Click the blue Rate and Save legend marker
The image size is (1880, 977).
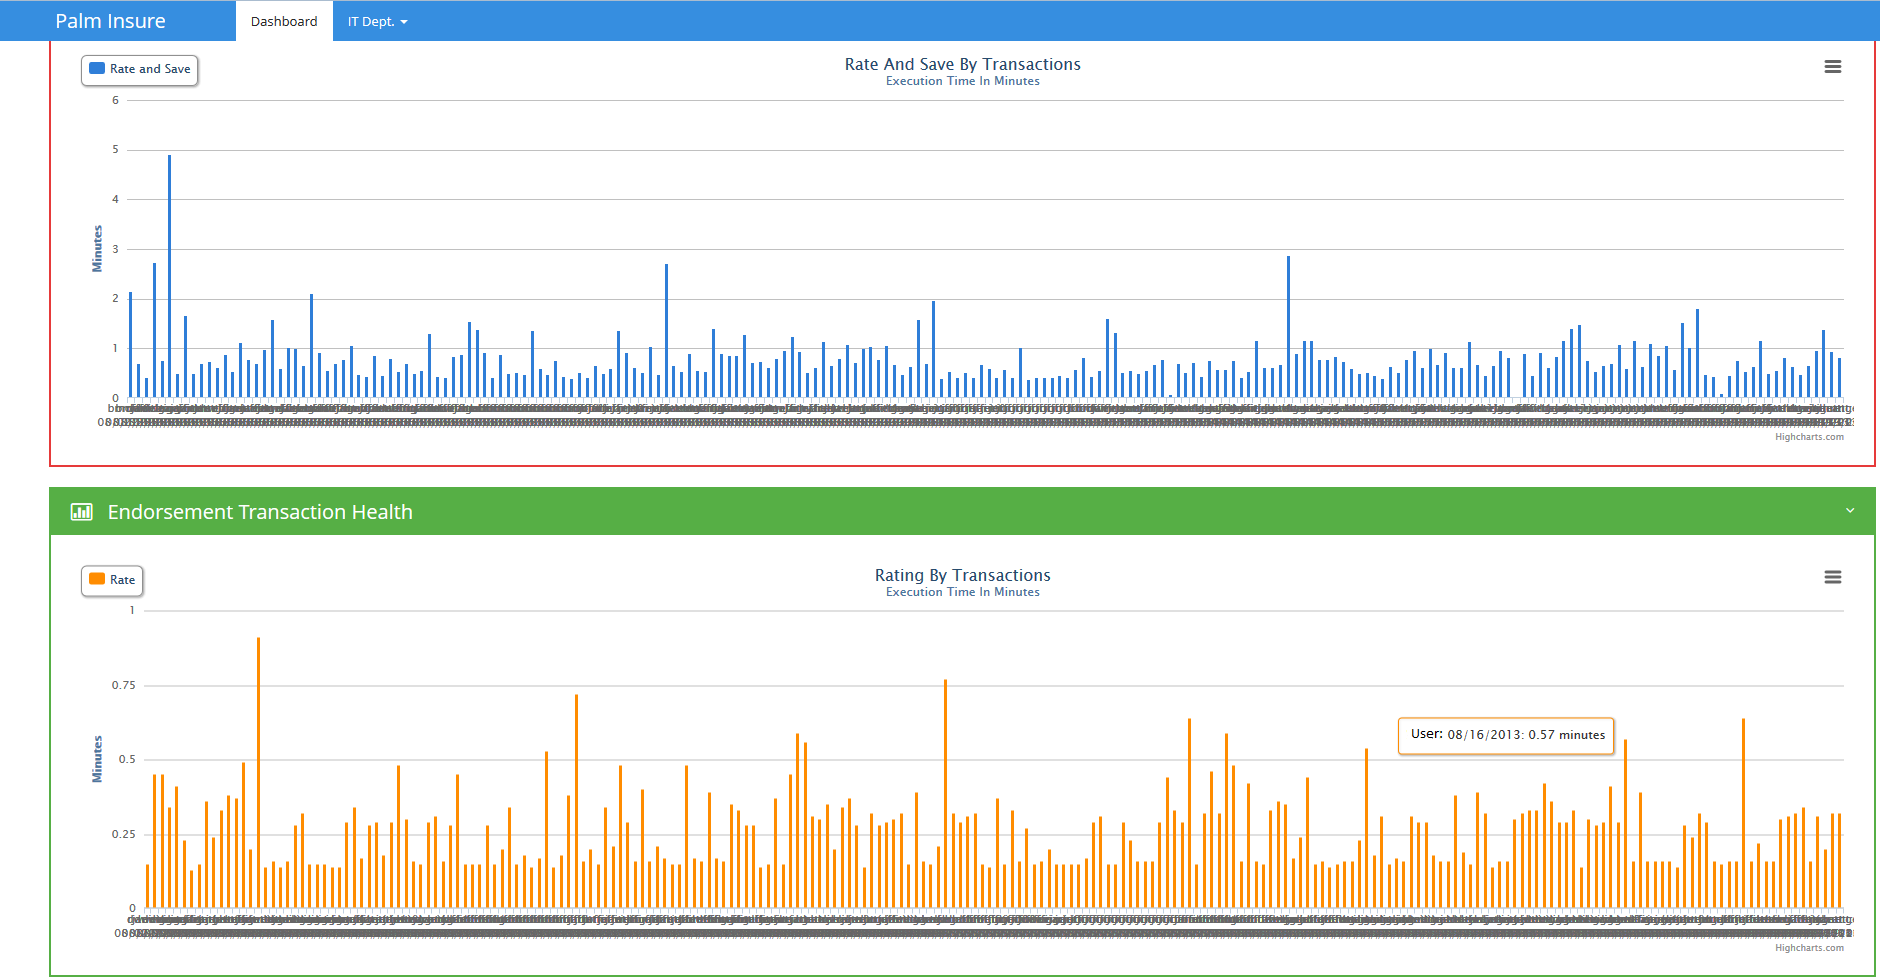point(97,69)
